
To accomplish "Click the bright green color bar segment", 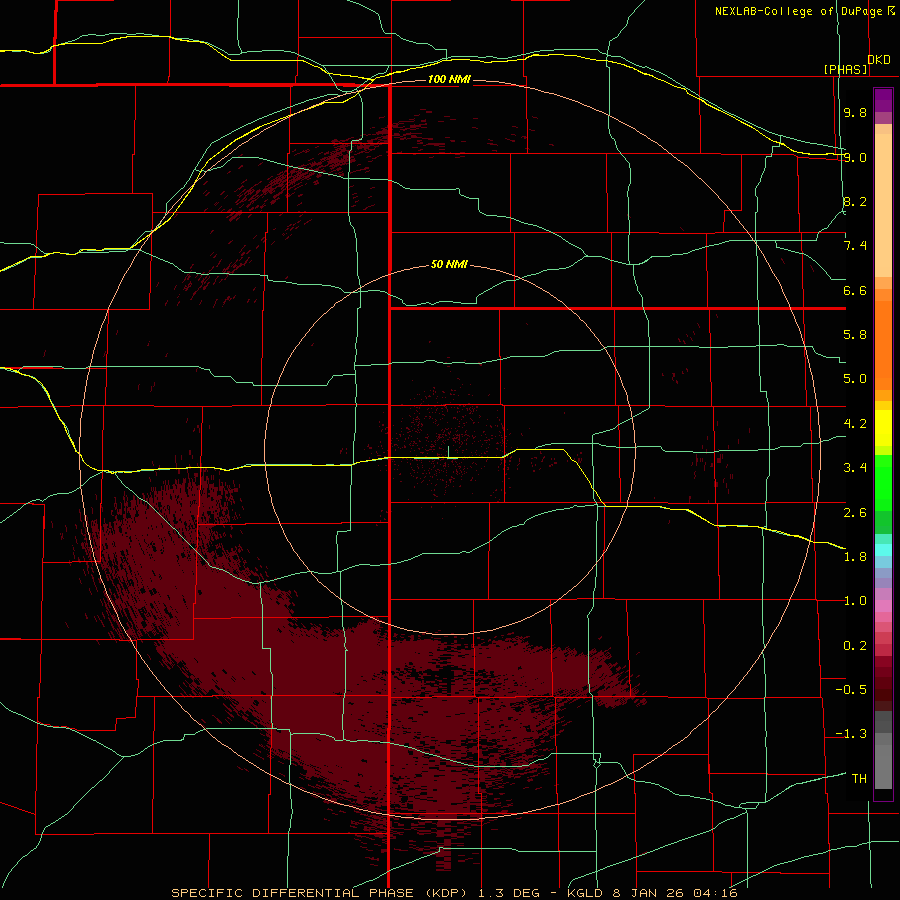I will coord(883,483).
